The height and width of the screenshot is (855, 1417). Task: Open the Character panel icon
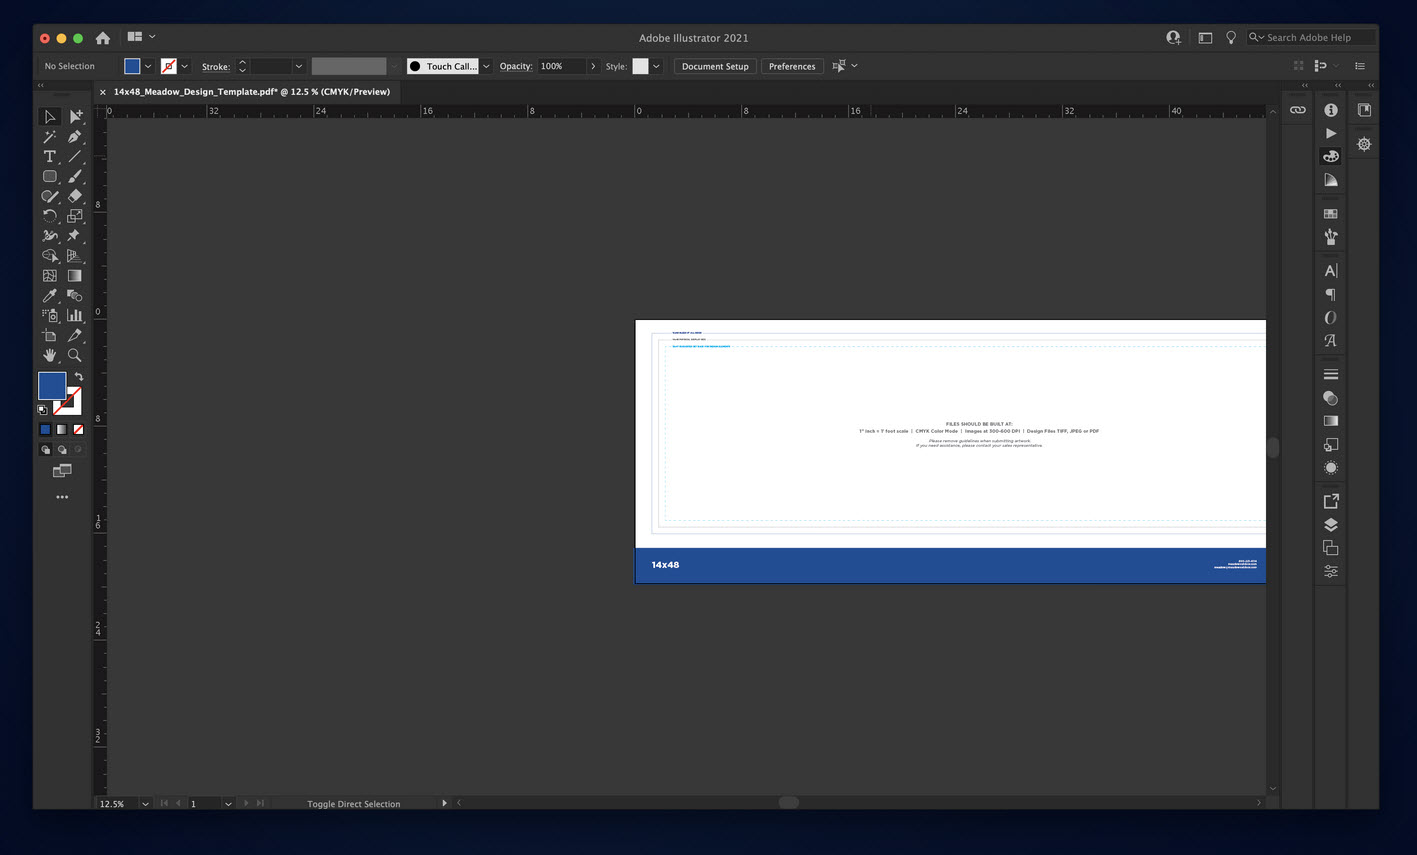1330,271
